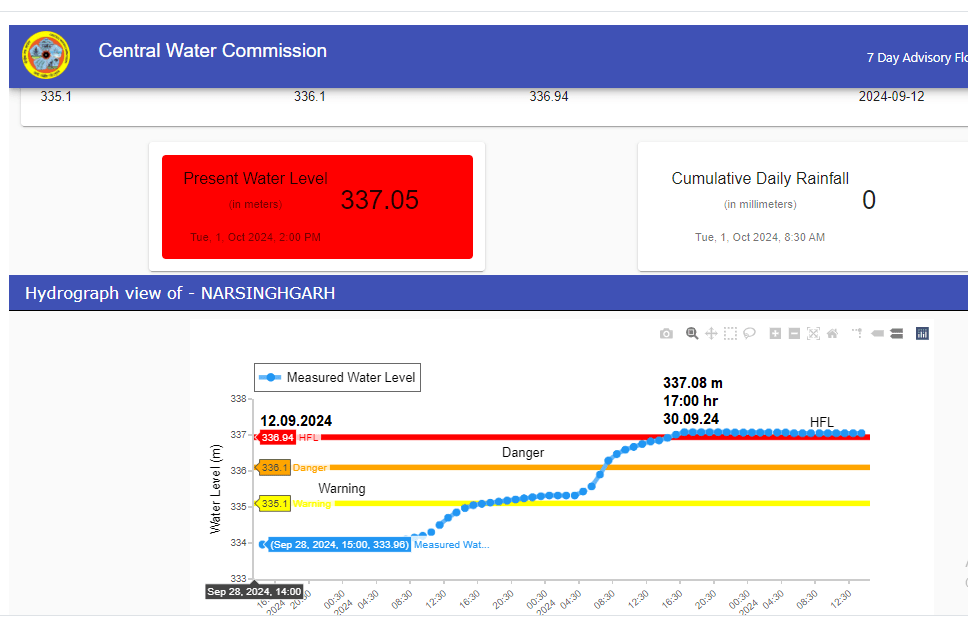The width and height of the screenshot is (968, 638).
Task: Click the Central Water Commission logo
Action: click(46, 56)
